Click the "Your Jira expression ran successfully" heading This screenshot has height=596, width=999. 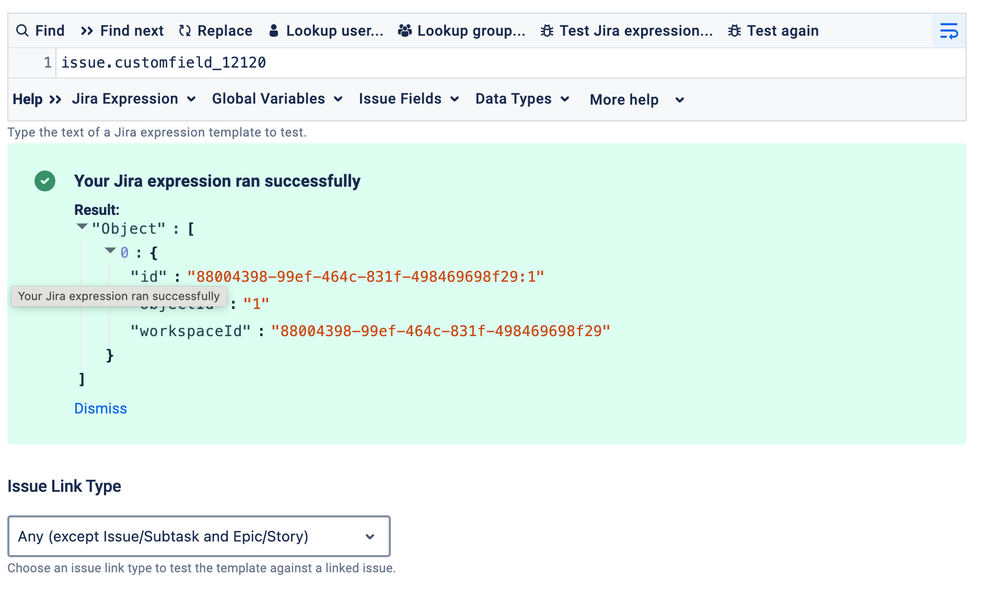(217, 181)
